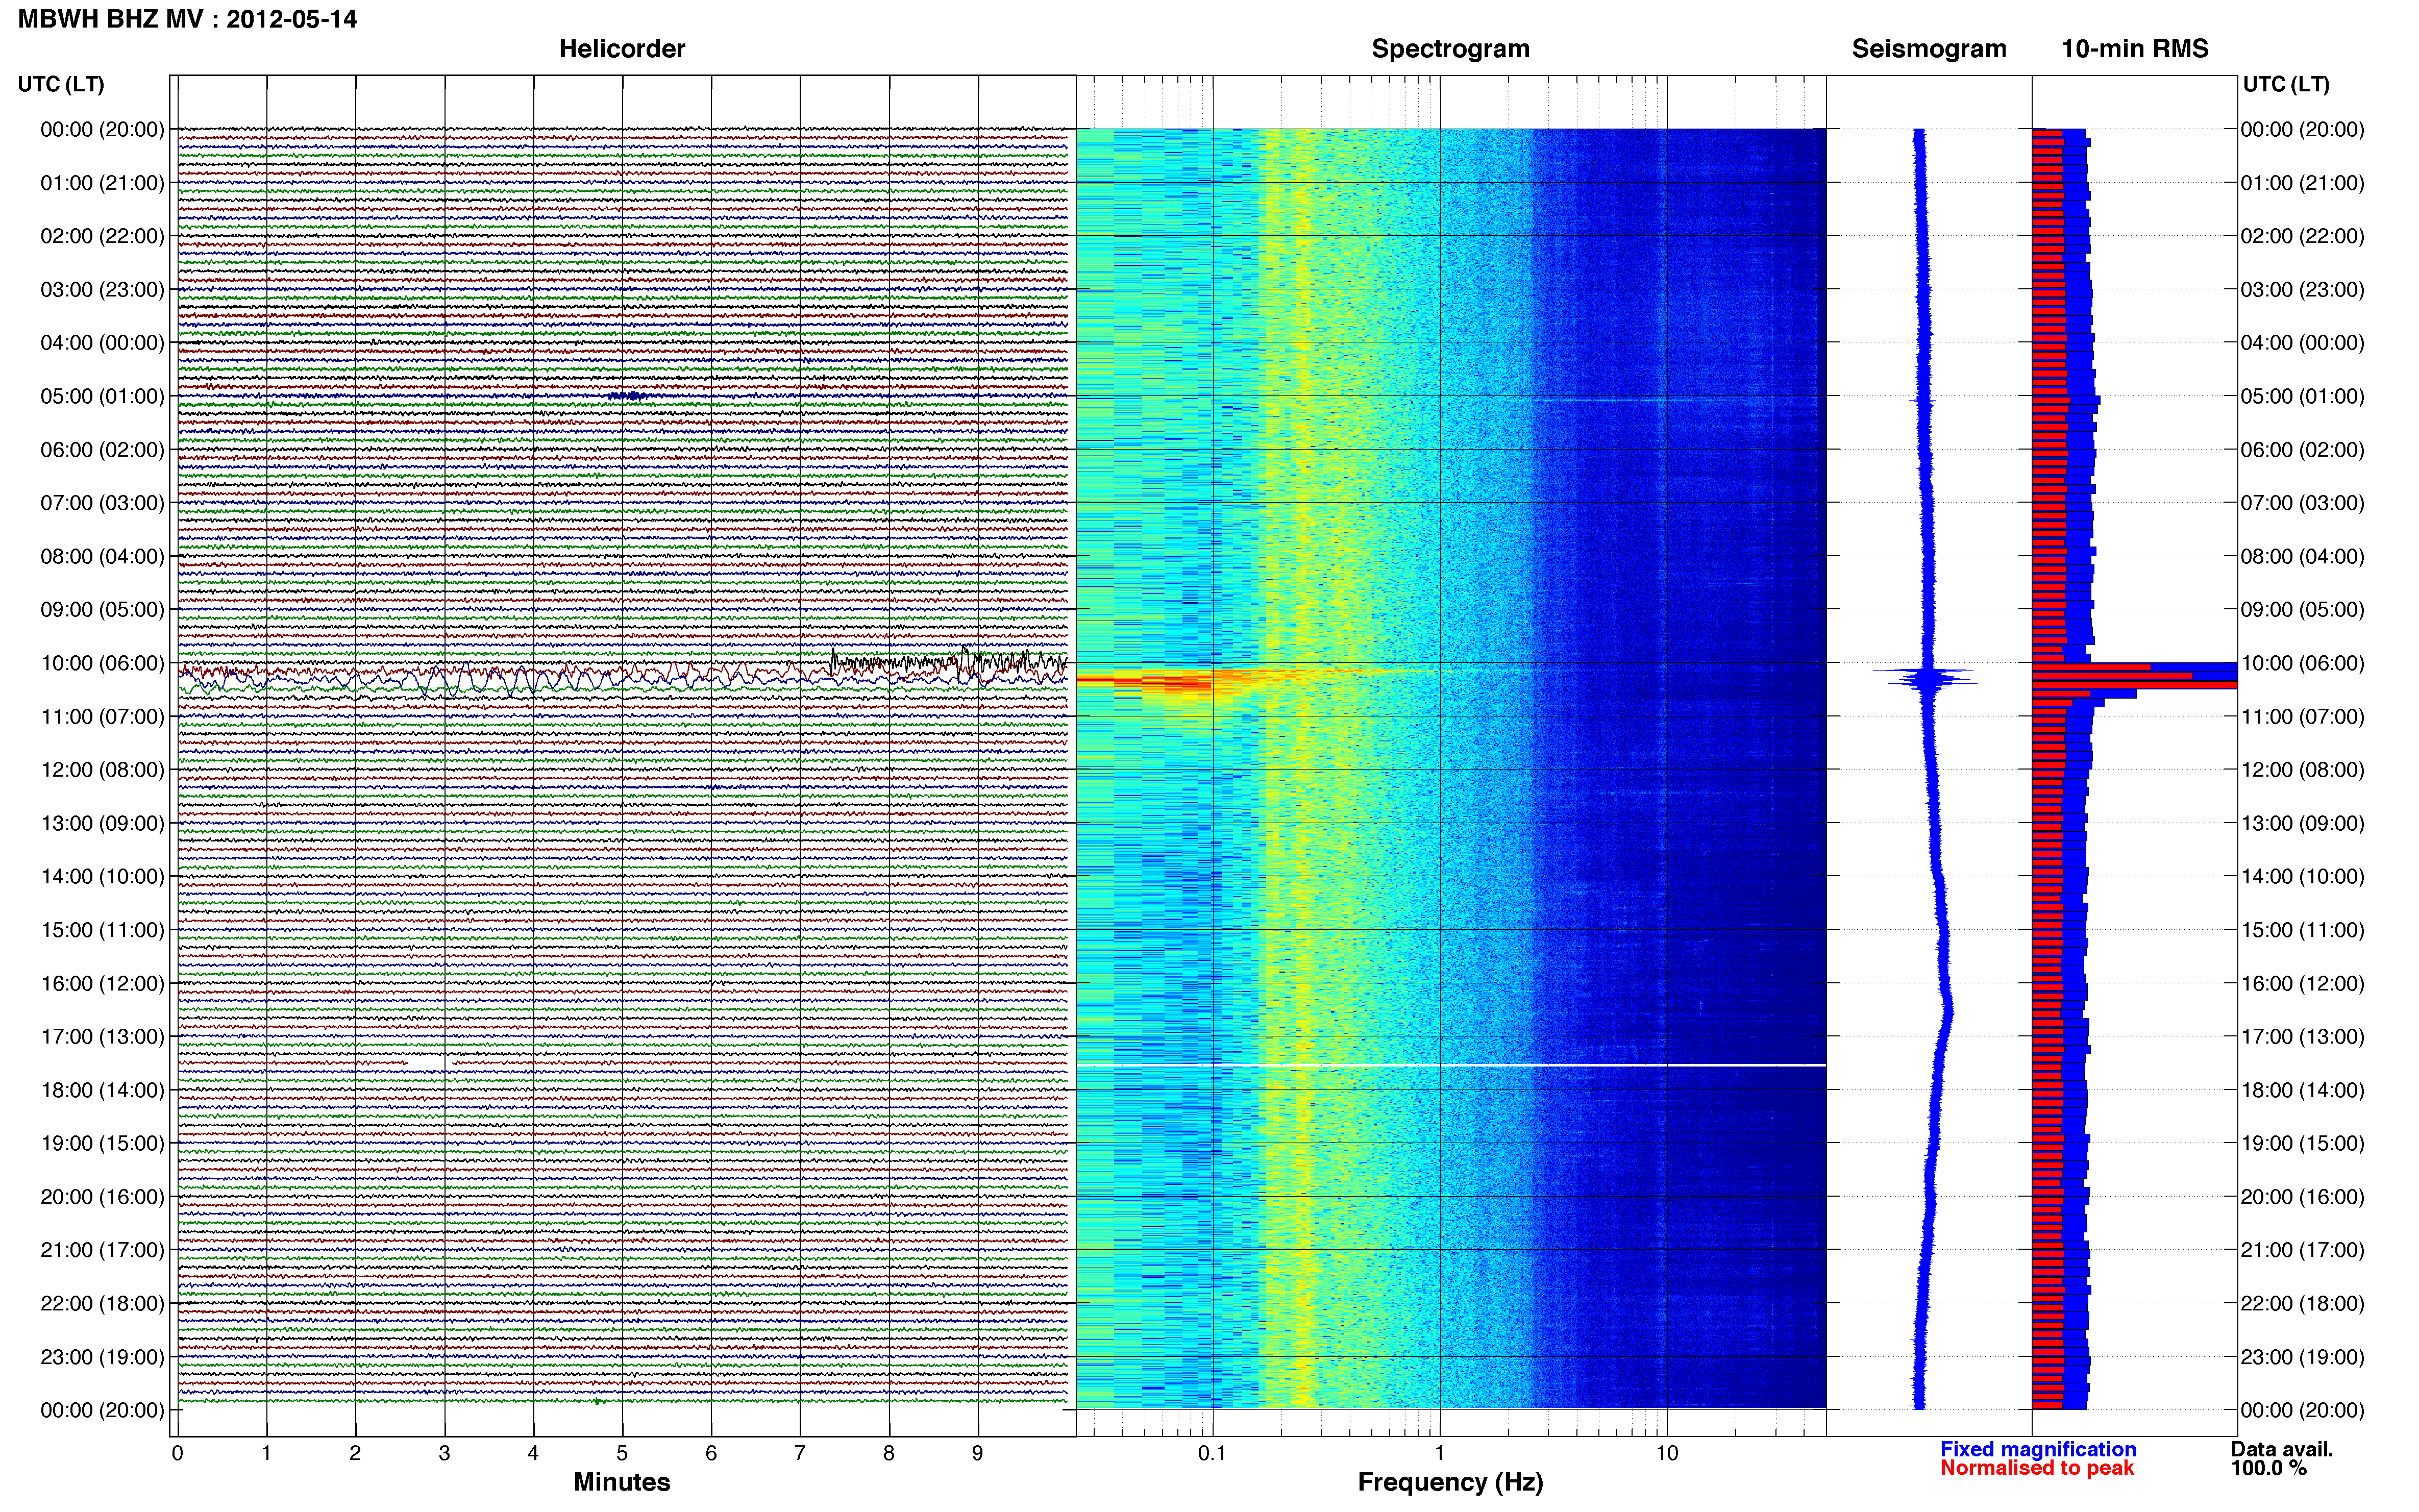Click the '5' minutes tick label

coord(622,1453)
